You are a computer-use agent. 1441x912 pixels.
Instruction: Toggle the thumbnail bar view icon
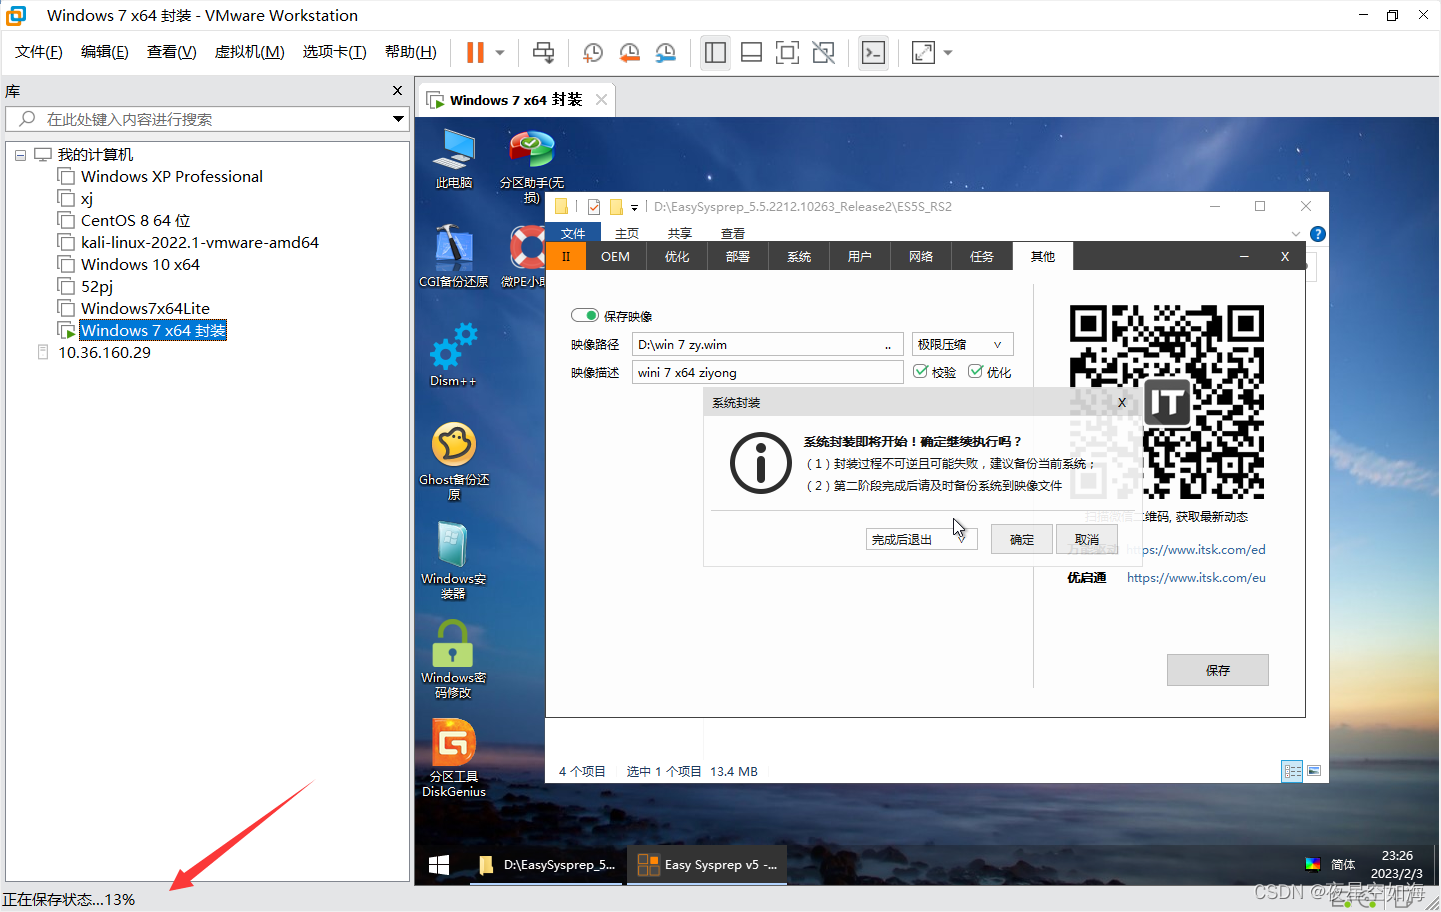[751, 52]
